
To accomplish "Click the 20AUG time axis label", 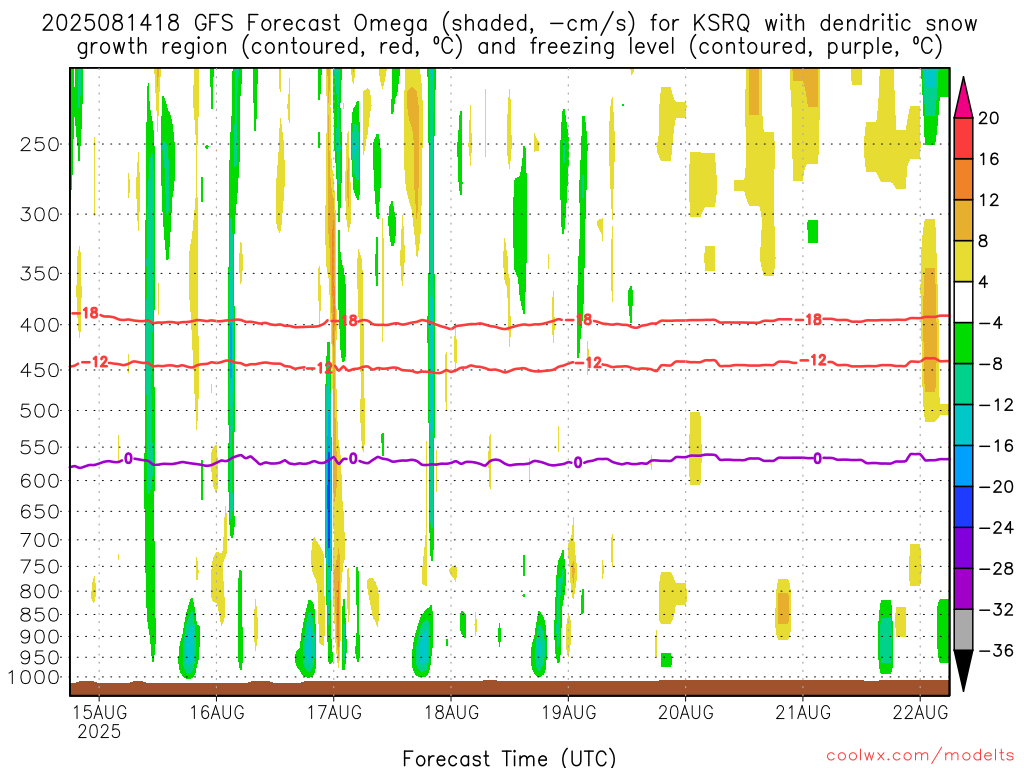I will click(x=686, y=712).
